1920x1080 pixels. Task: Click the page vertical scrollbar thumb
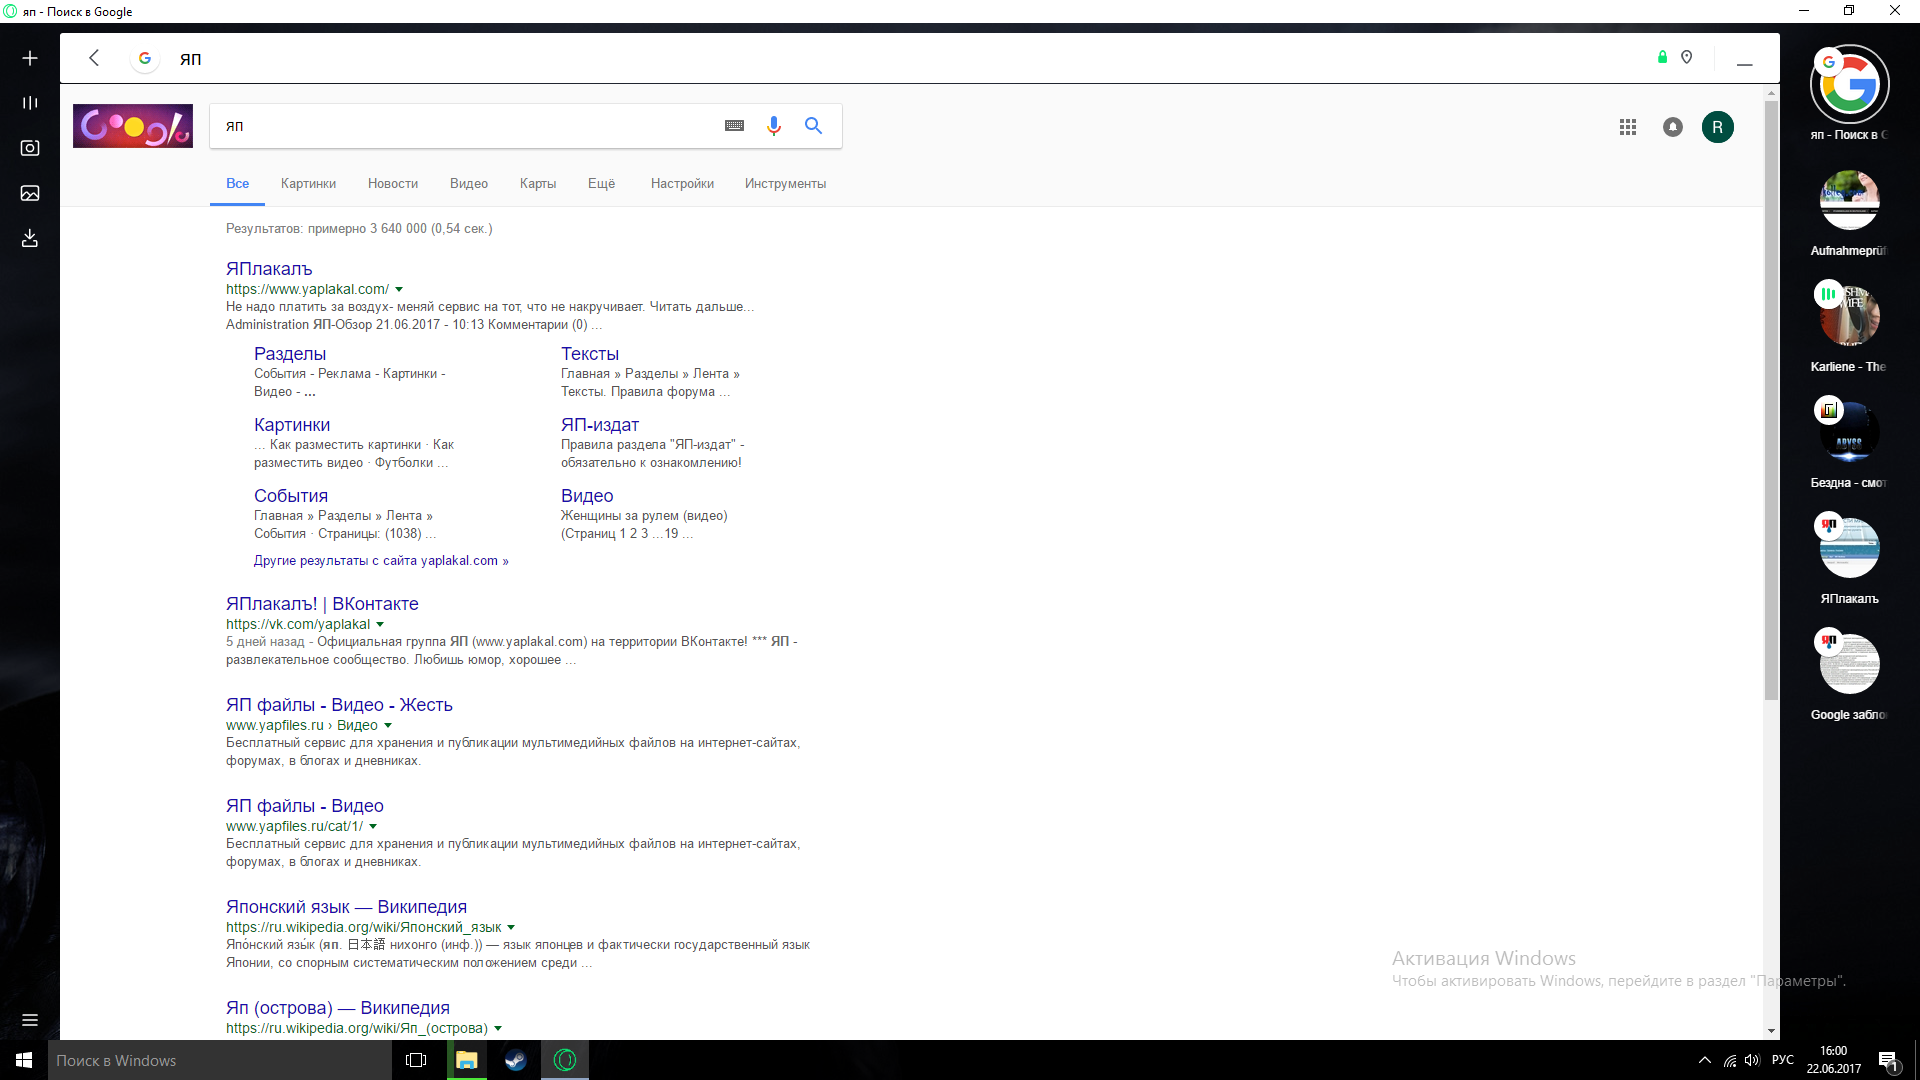click(x=1772, y=400)
